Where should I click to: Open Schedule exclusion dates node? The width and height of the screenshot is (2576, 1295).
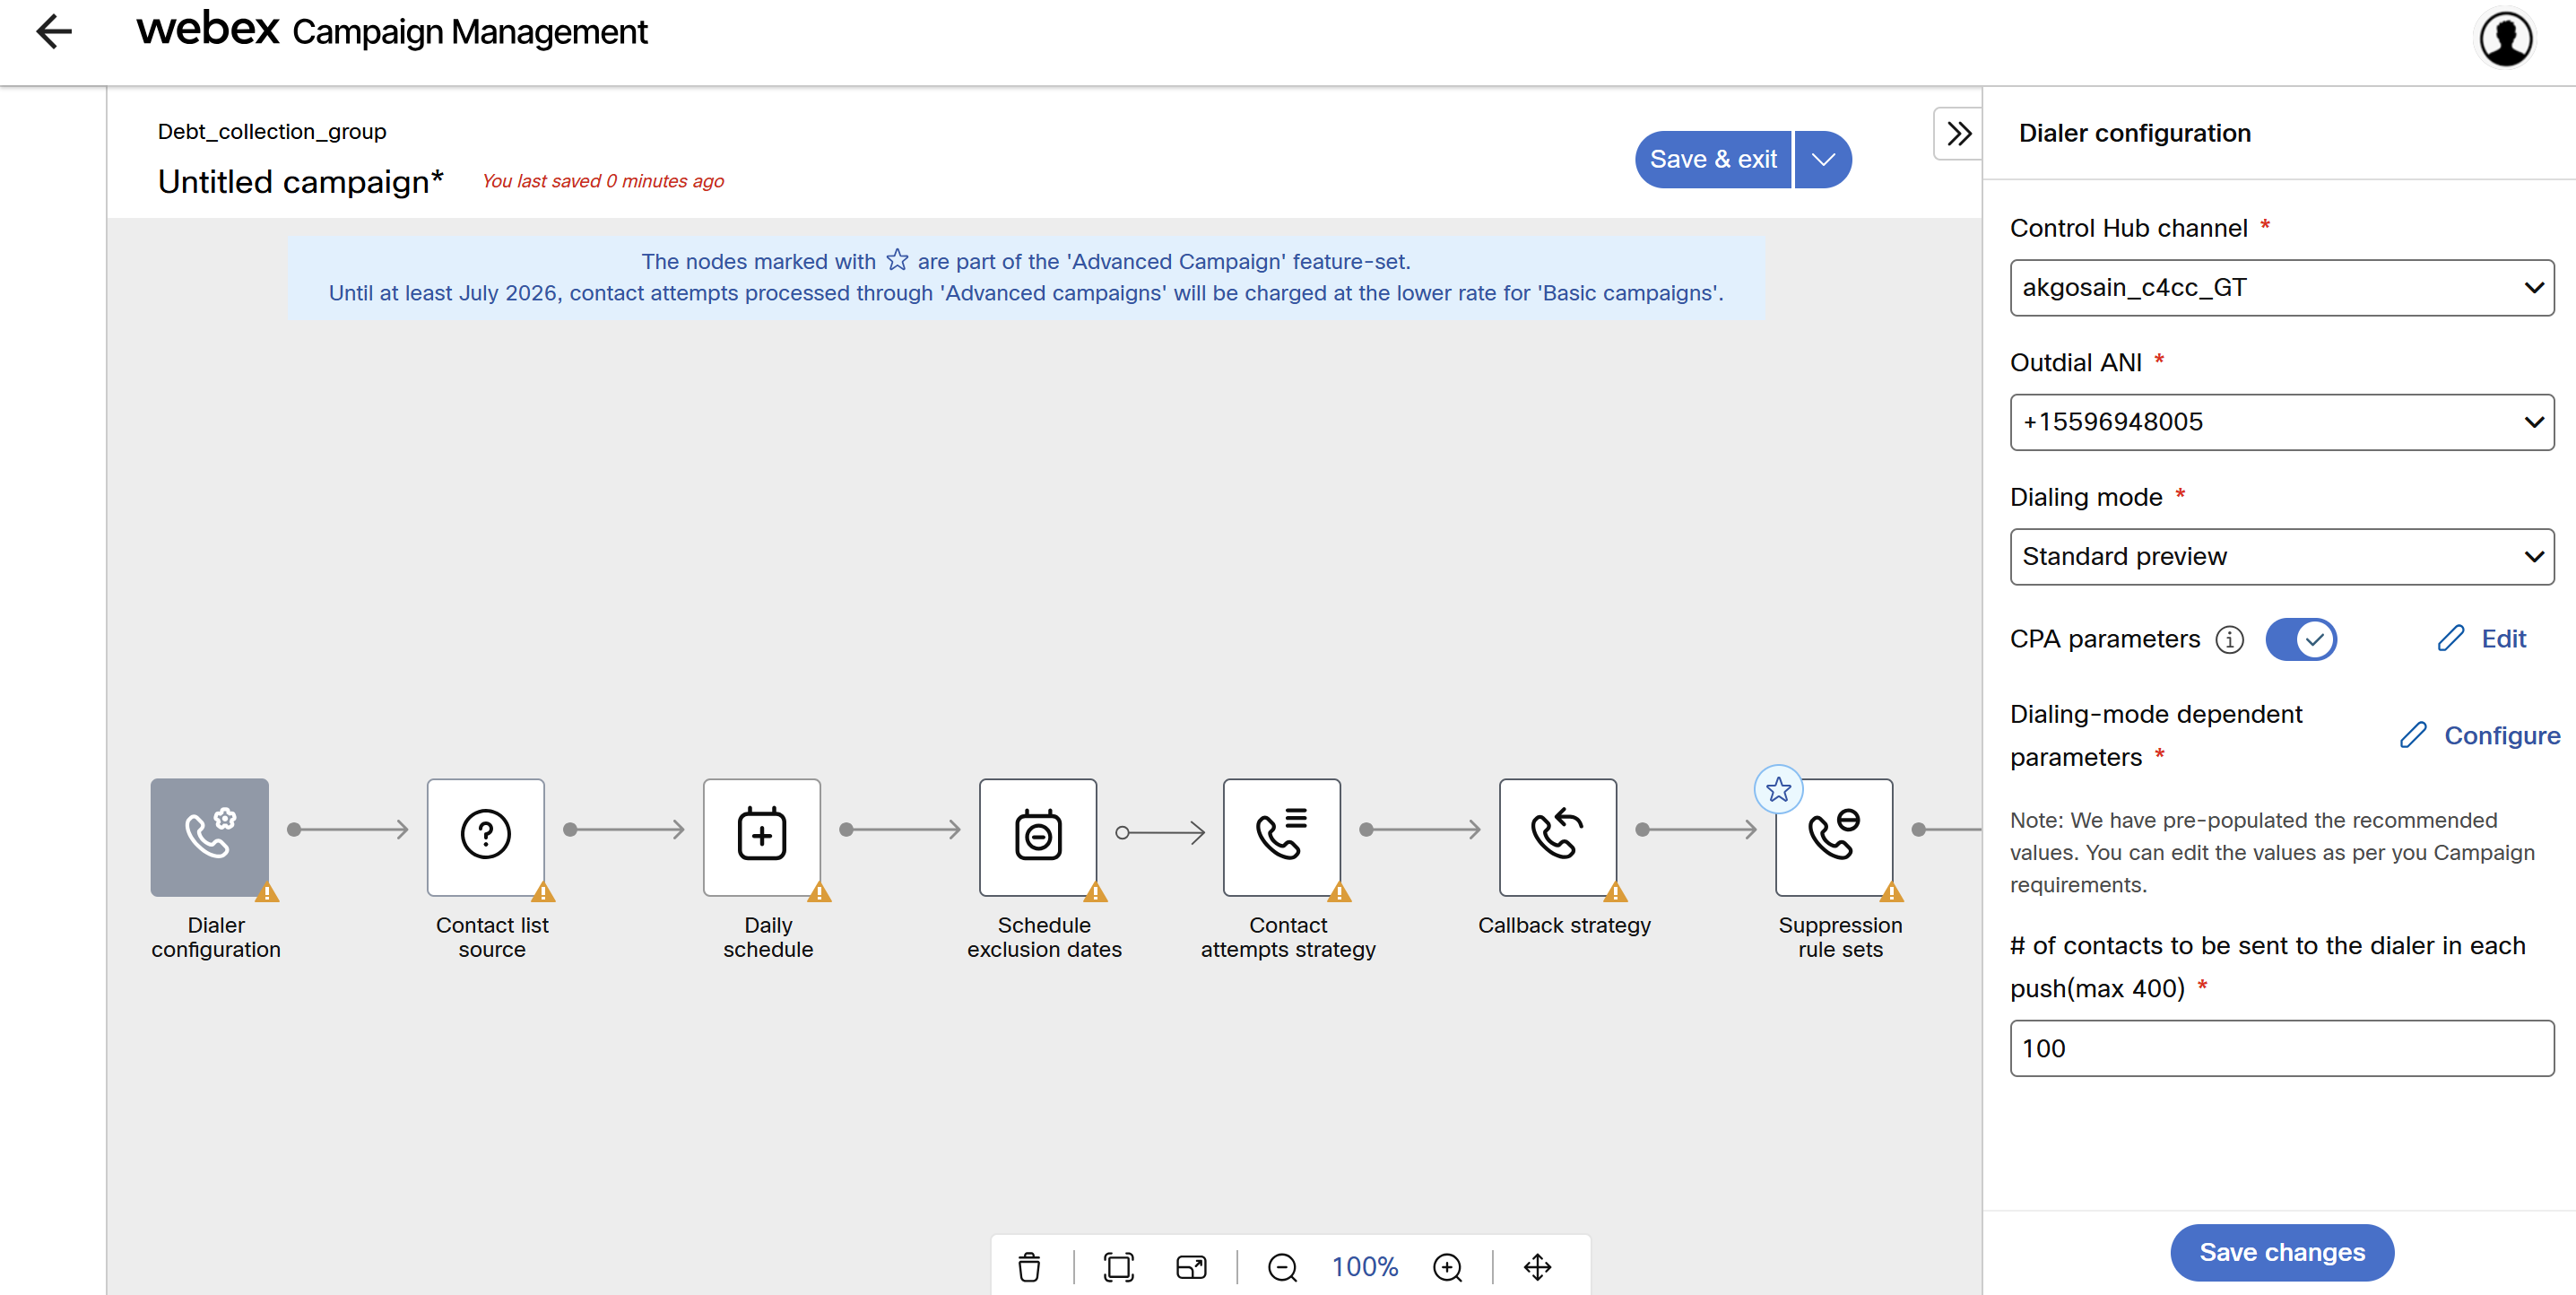[x=1037, y=836]
